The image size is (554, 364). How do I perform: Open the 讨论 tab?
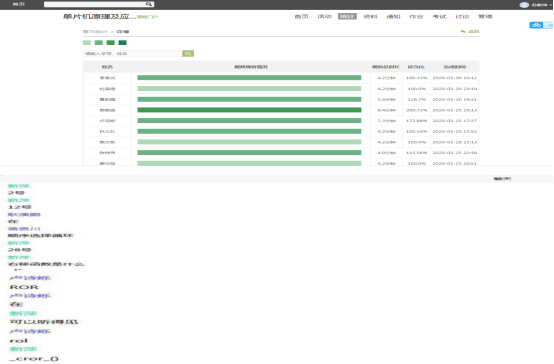pyautogui.click(x=462, y=16)
